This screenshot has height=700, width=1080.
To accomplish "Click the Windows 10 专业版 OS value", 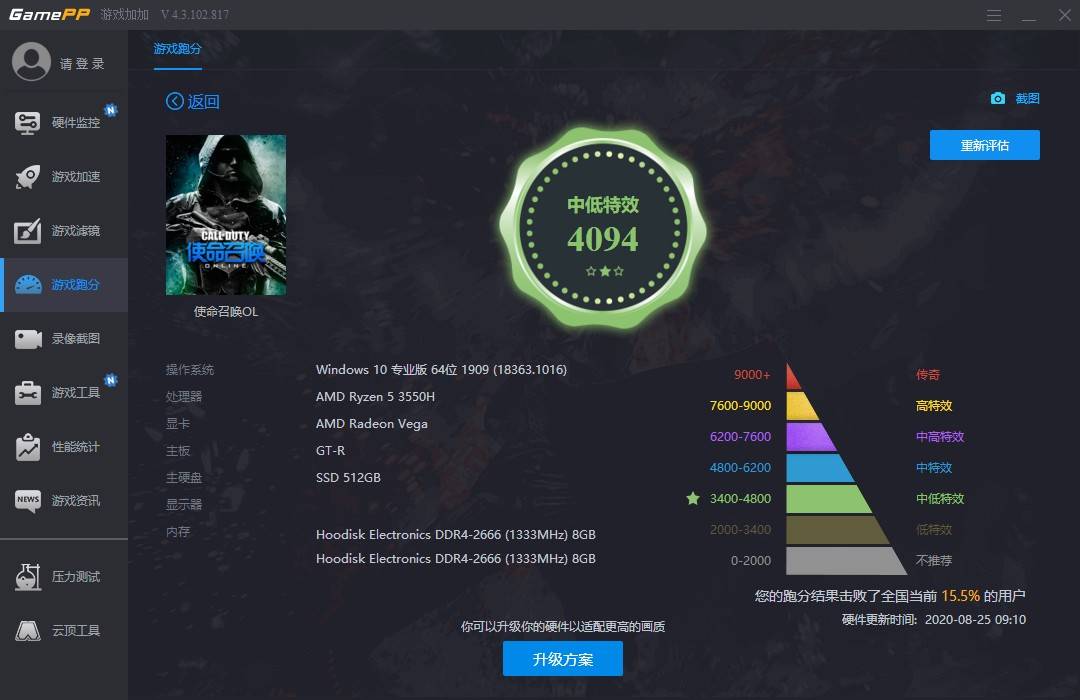I will point(442,370).
